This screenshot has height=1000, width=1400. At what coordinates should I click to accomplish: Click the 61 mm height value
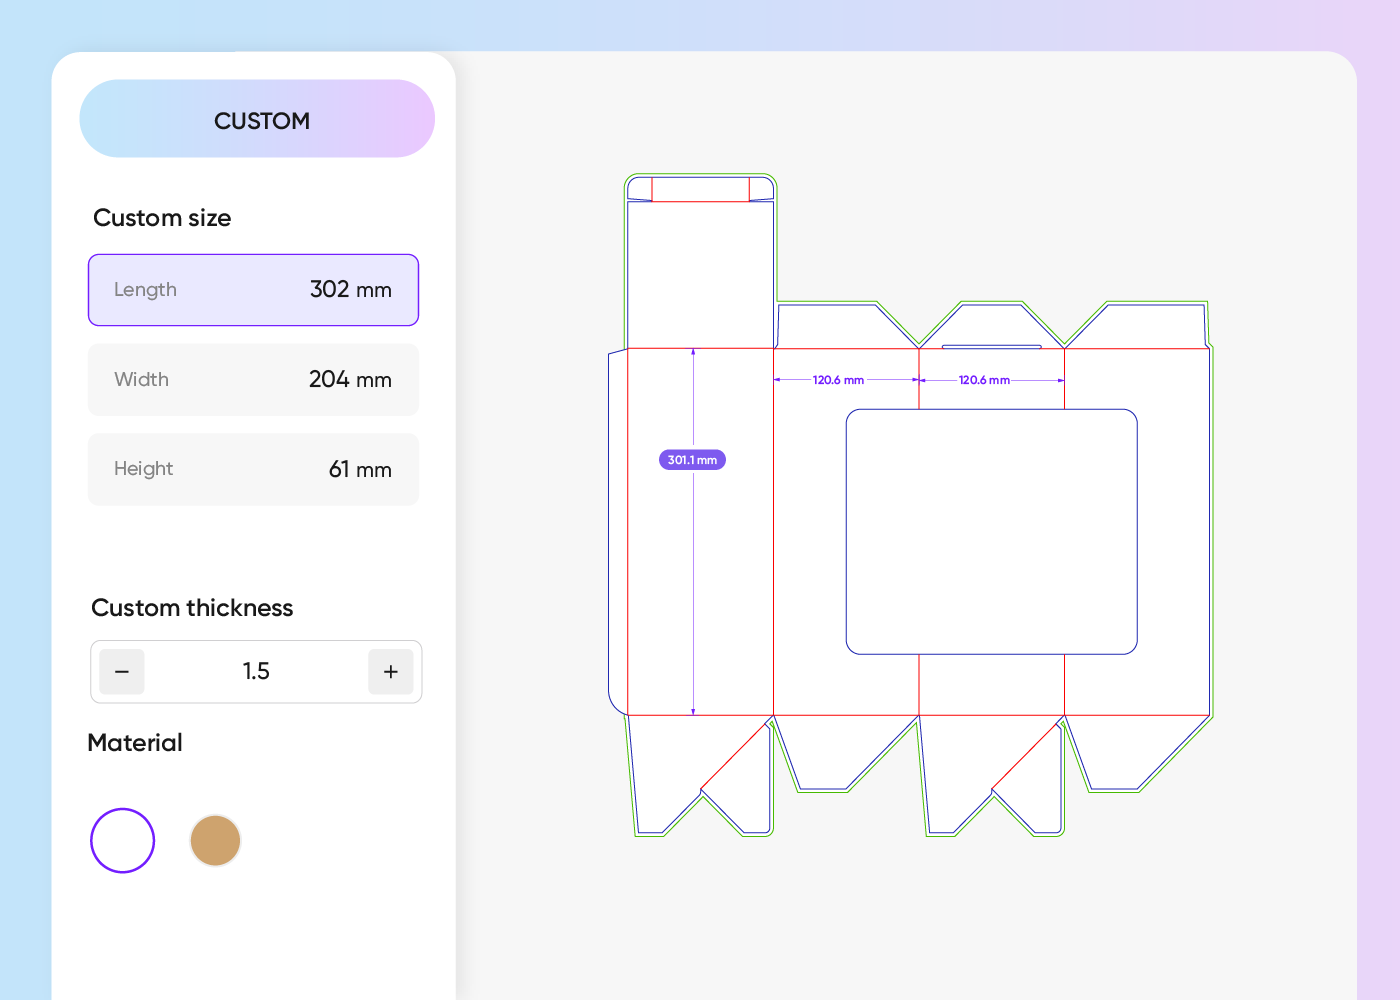click(360, 469)
